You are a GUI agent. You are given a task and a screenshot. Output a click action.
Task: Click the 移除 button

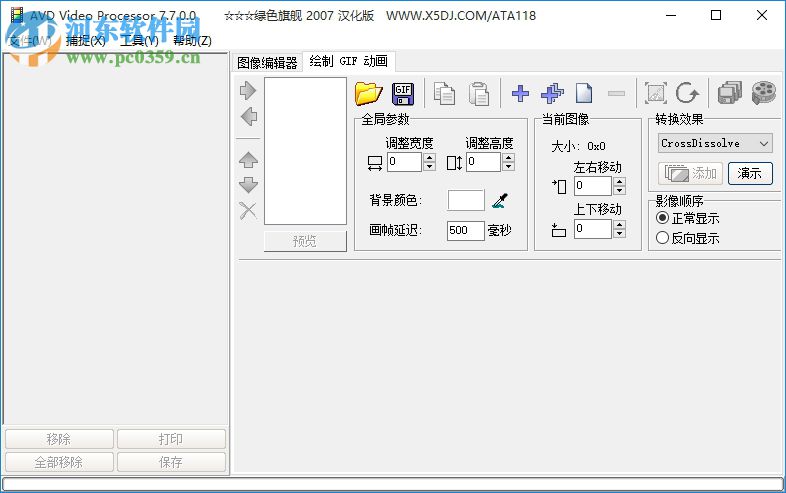click(59, 439)
